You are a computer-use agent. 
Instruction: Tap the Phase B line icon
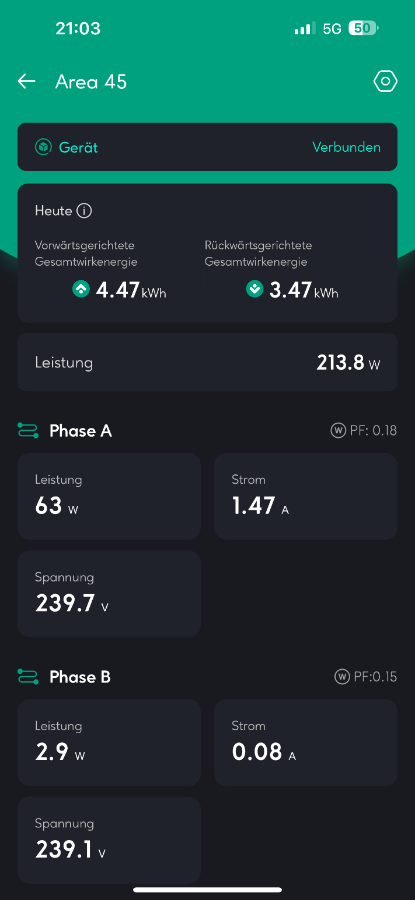pos(28,677)
